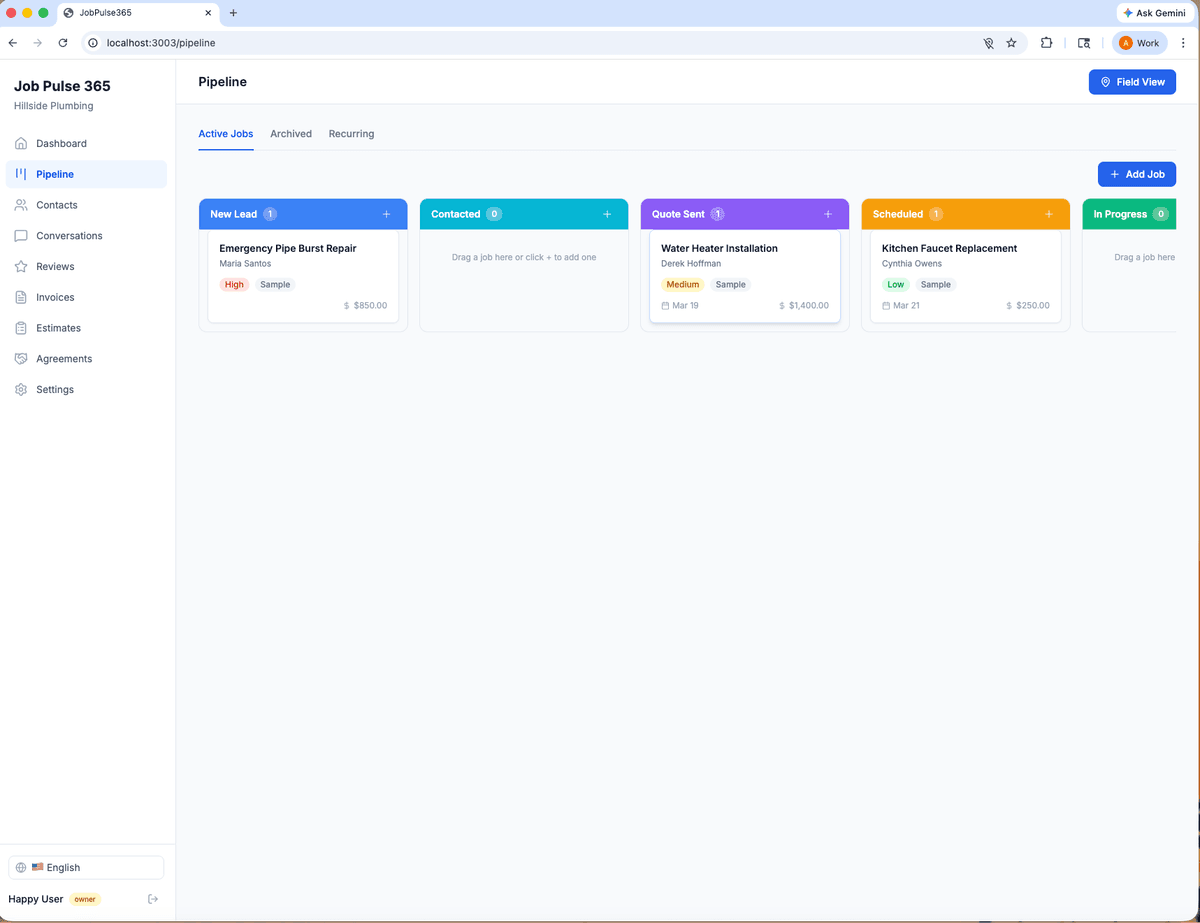Open the Dashboard via the house icon

click(20, 143)
